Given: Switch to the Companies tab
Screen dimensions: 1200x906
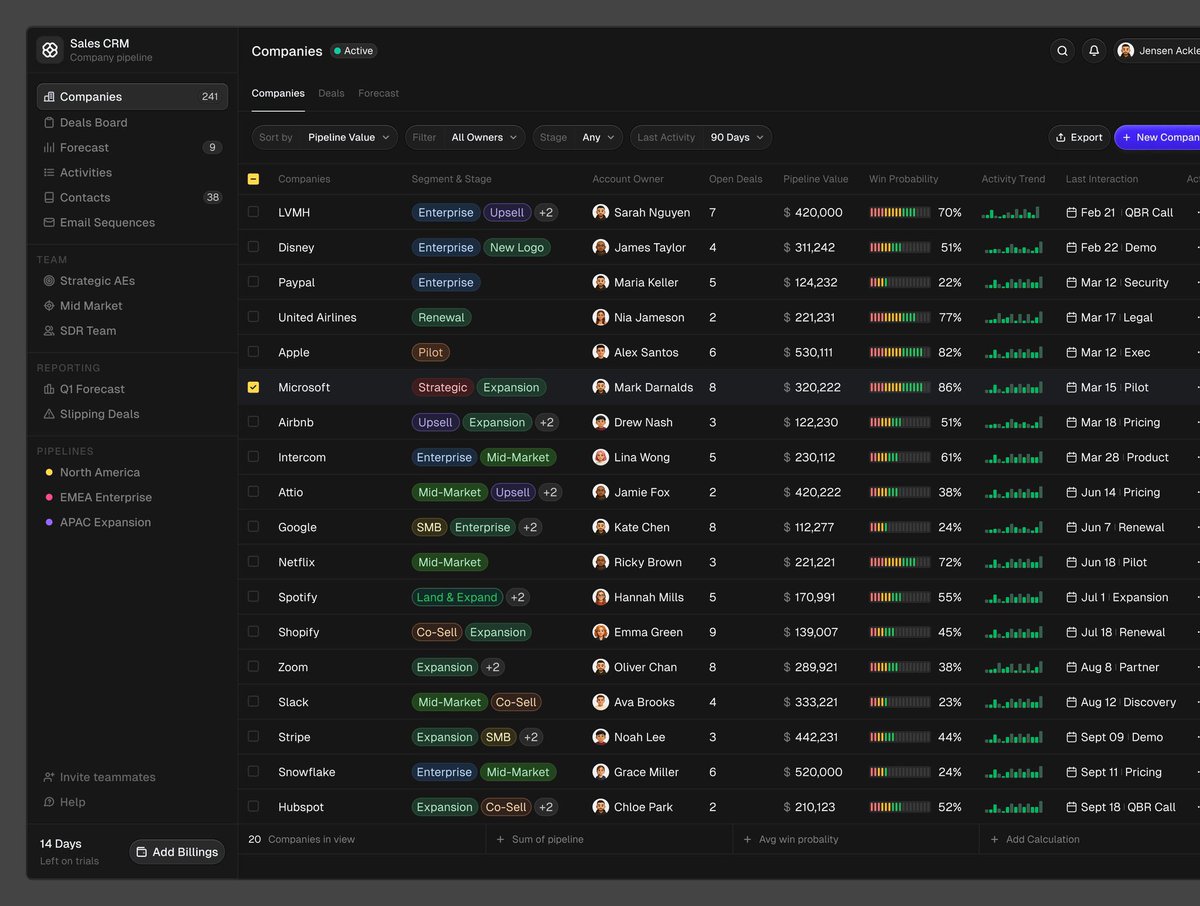Looking at the screenshot, I should pyautogui.click(x=278, y=93).
